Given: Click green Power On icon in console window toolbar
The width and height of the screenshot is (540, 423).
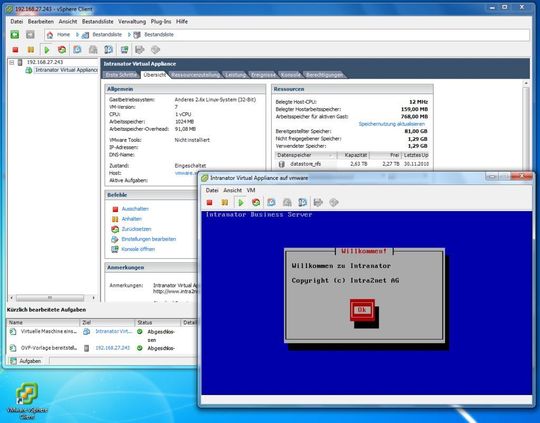Looking at the screenshot, I should click(x=241, y=203).
